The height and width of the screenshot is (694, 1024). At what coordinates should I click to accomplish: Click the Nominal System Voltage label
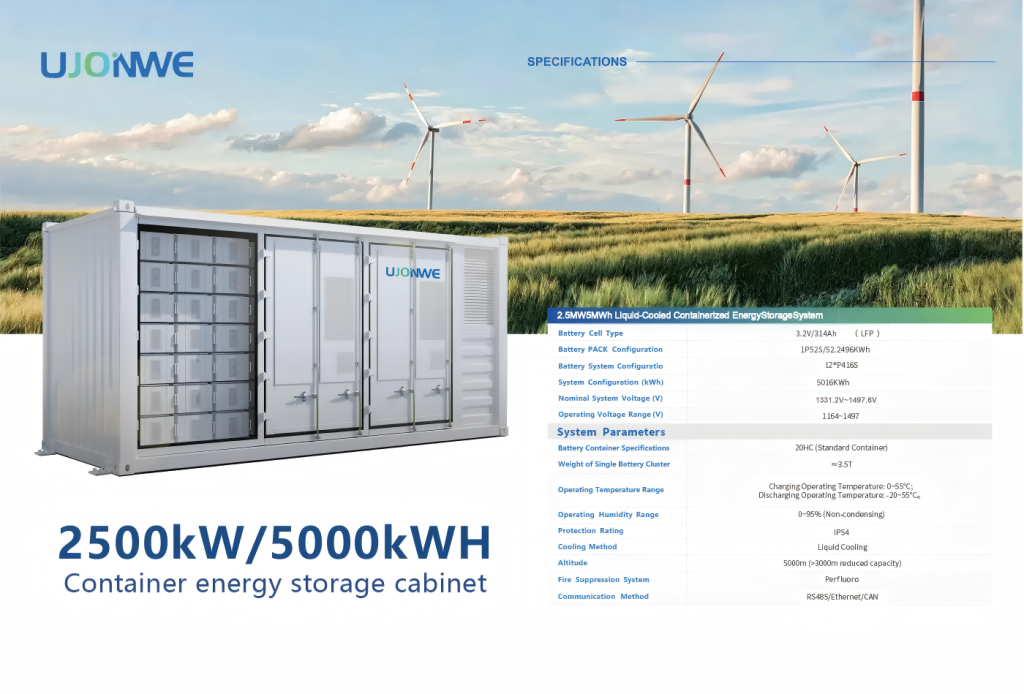tap(610, 398)
